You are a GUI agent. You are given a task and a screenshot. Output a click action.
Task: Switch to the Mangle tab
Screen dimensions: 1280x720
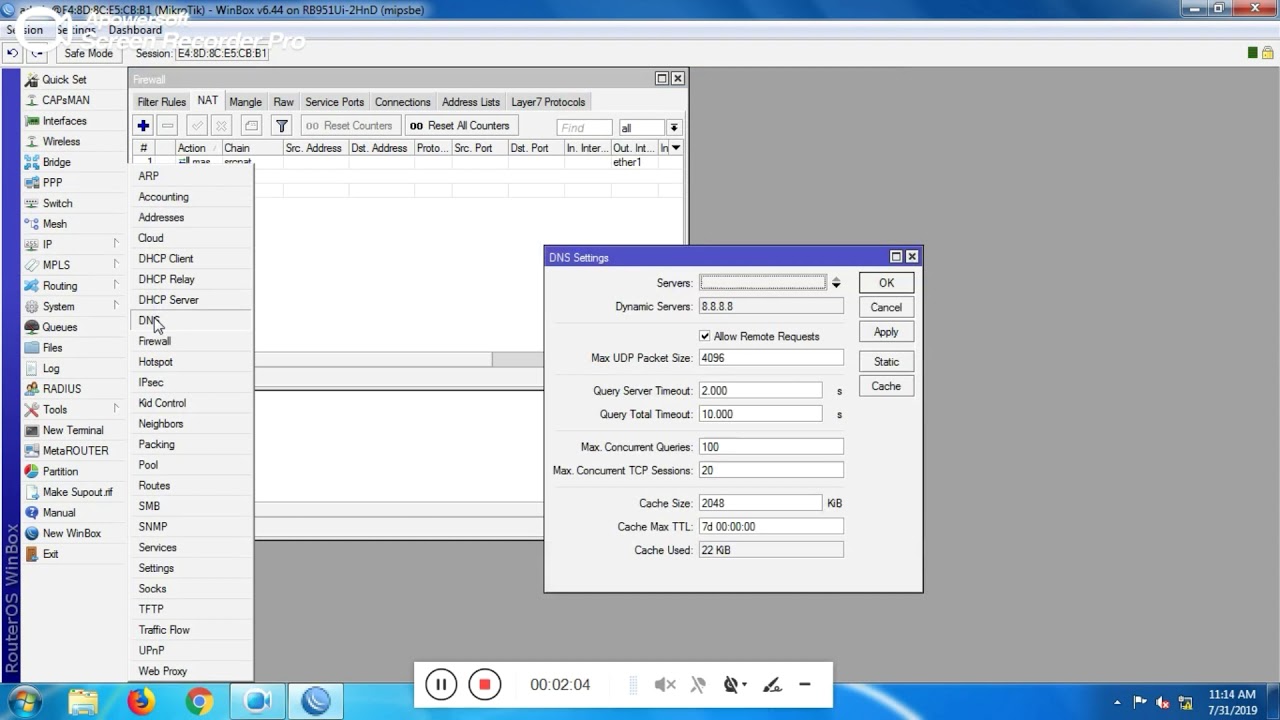tap(245, 102)
